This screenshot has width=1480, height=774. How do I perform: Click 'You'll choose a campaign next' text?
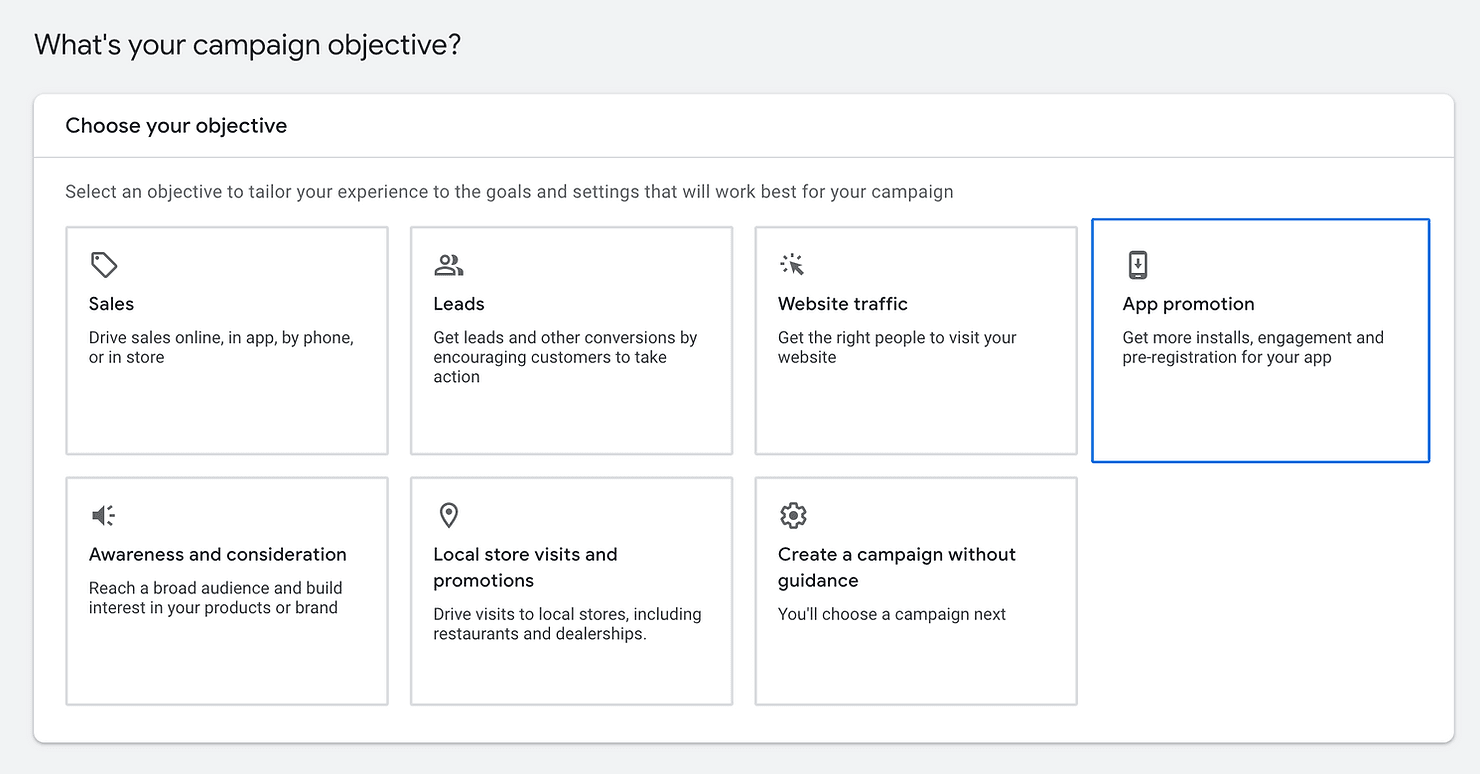[x=891, y=614]
